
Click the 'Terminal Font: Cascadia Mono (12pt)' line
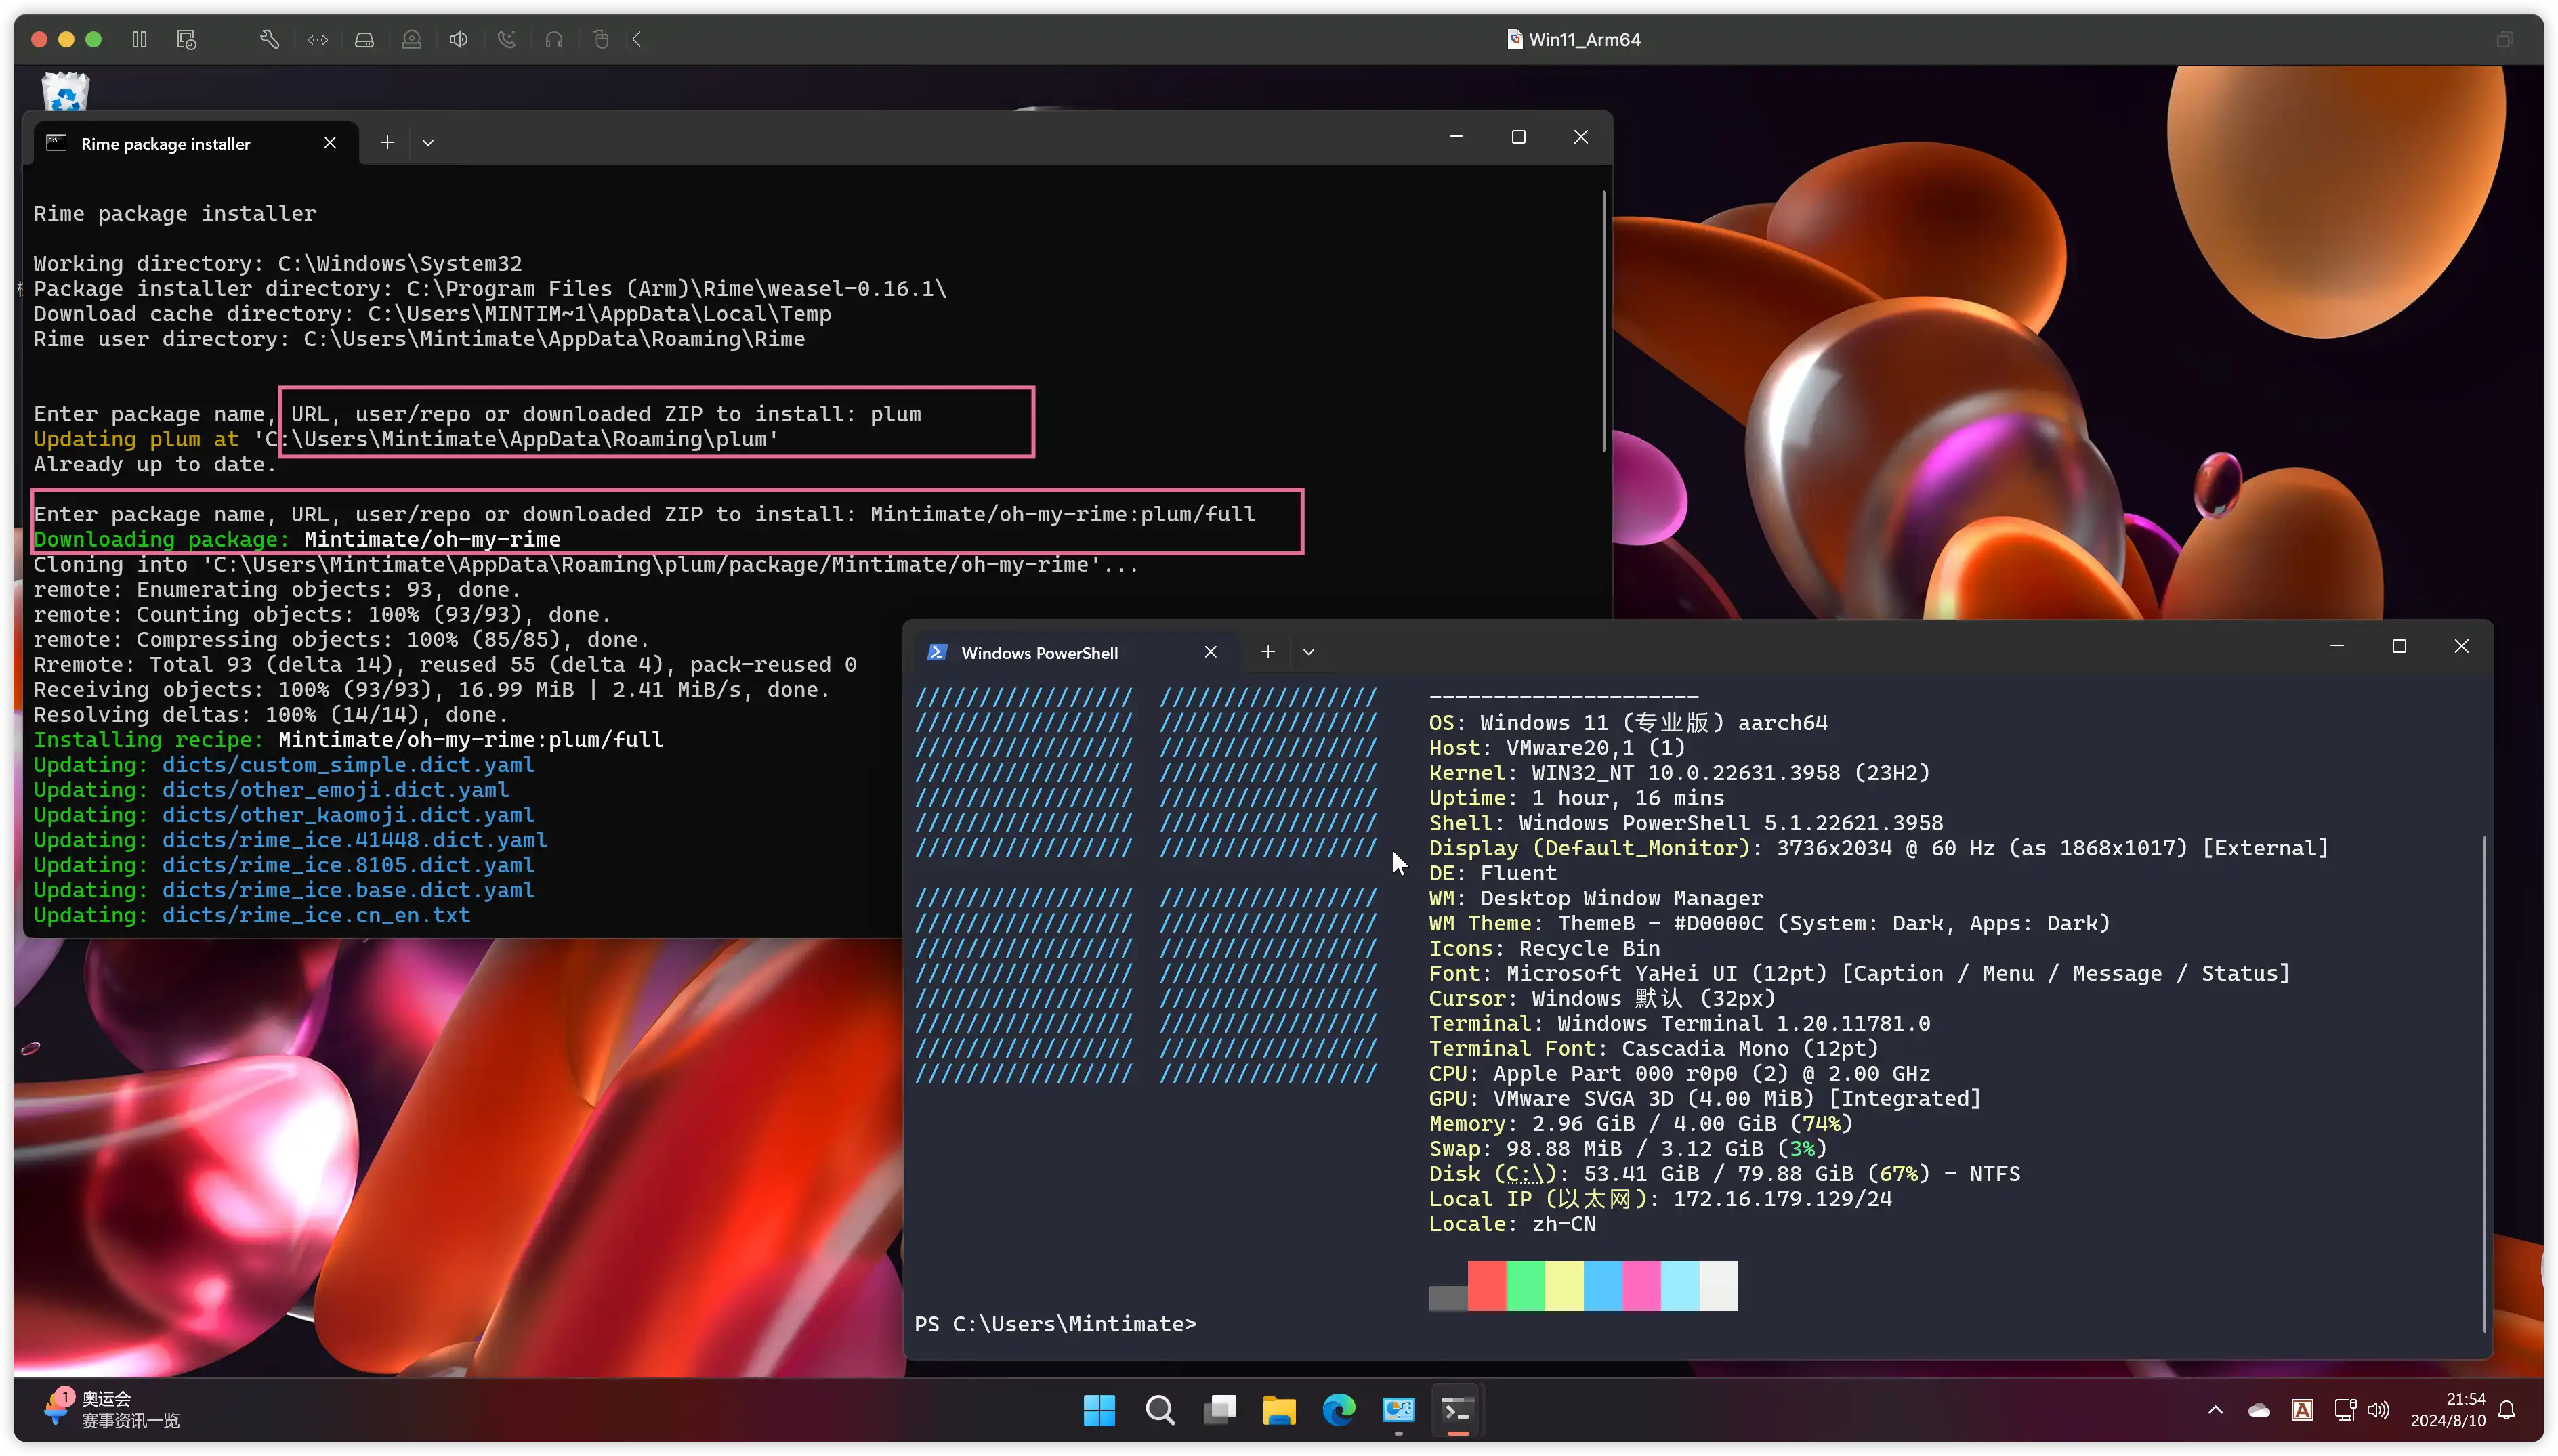click(1653, 1048)
